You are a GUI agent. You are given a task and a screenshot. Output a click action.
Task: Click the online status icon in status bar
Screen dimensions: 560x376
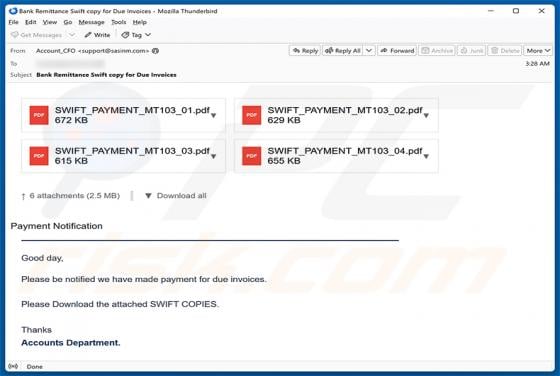pyautogui.click(x=13, y=366)
